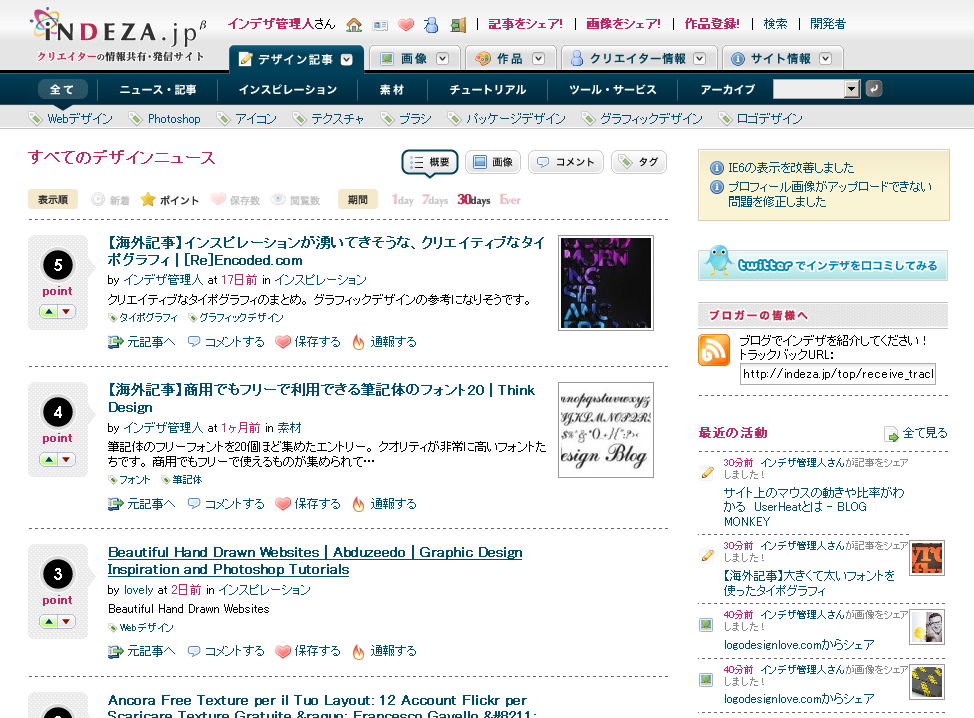Screen dimensions: 974x718
Task: Vote up the 5 point article
Action: (x=49, y=311)
